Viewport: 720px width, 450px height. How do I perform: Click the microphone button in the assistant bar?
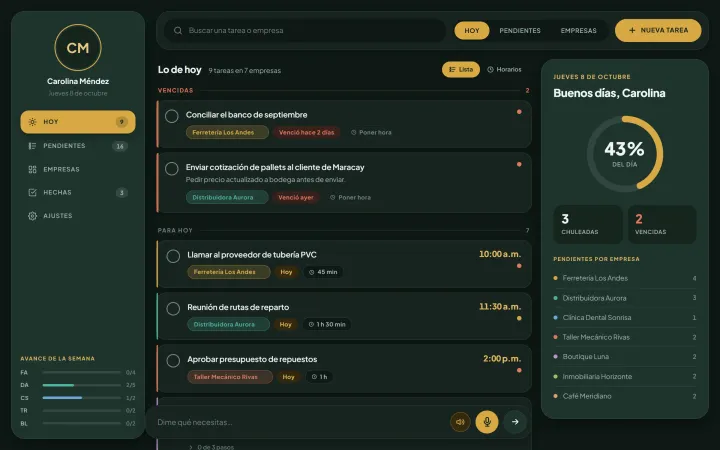tap(487, 422)
